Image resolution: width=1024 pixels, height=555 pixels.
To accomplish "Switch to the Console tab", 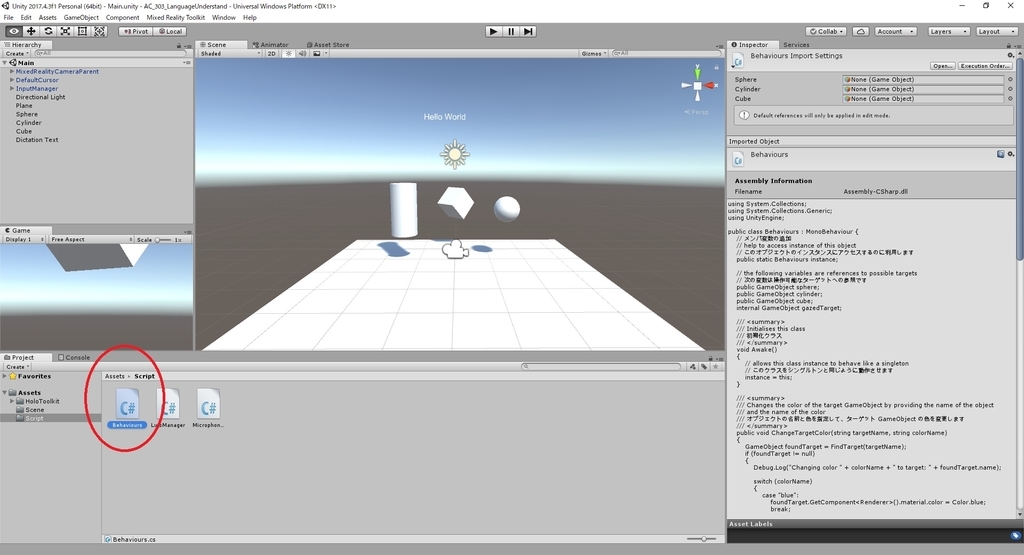I will [74, 358].
